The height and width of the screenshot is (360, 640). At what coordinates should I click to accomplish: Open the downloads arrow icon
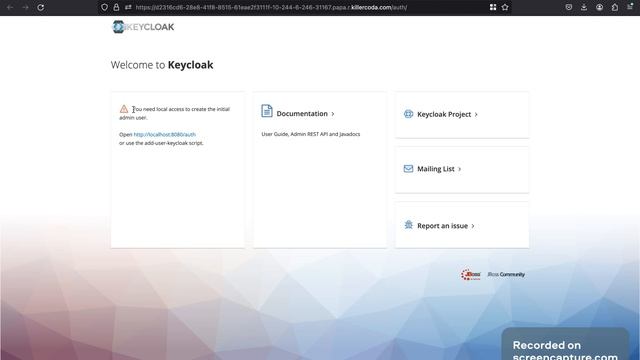(584, 7)
